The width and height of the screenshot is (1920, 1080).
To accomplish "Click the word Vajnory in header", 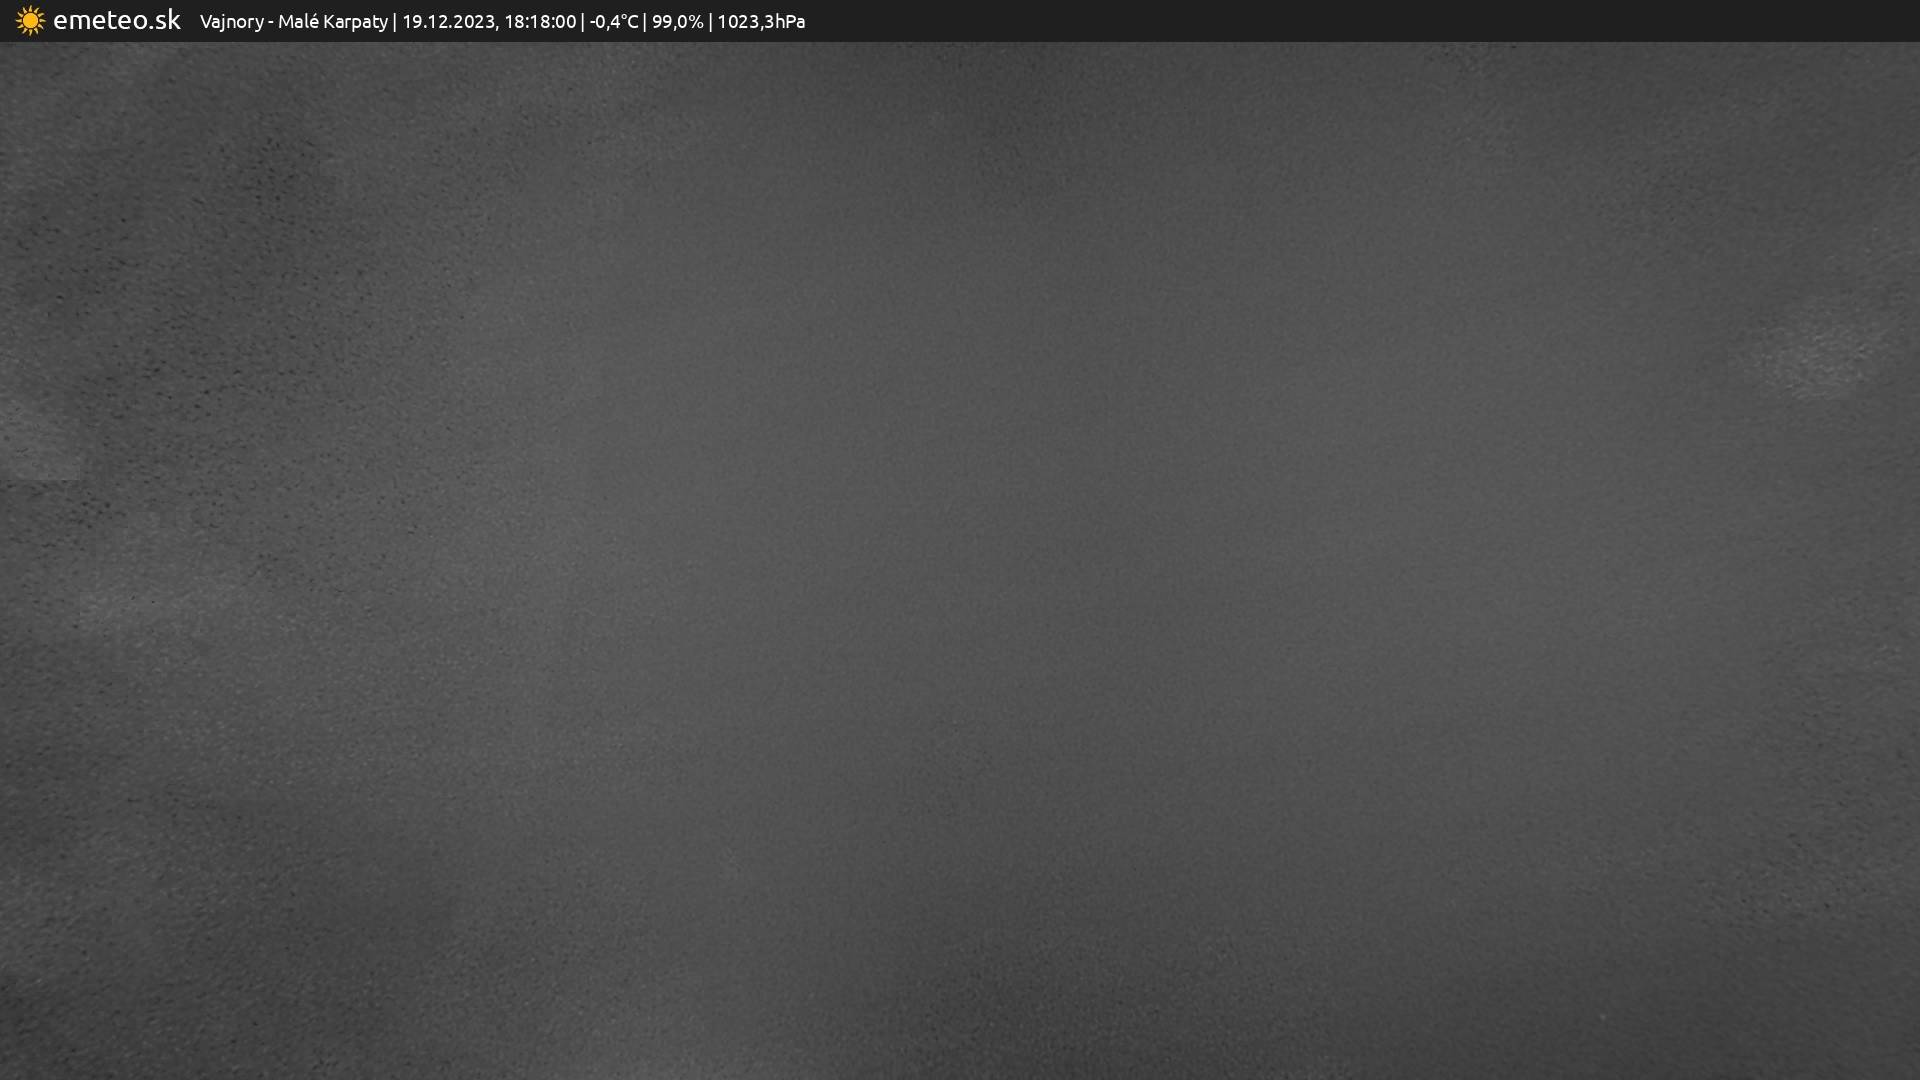I will [231, 22].
